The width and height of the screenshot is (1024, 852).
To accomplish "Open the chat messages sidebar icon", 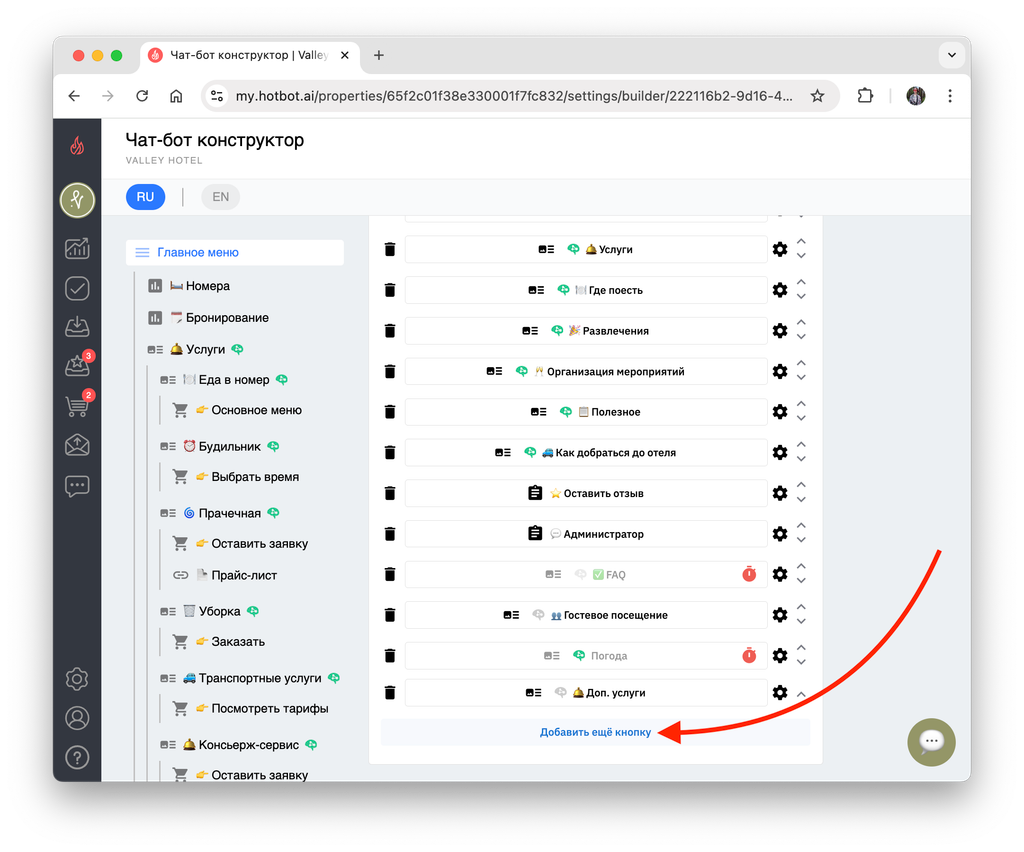I will click(77, 486).
